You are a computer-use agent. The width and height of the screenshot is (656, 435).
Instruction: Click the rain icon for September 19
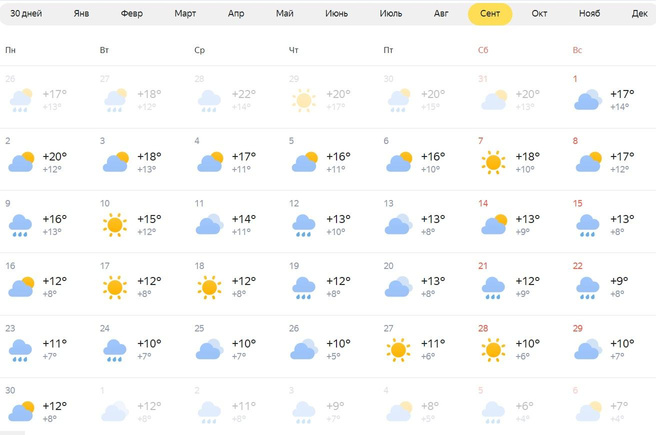point(303,288)
